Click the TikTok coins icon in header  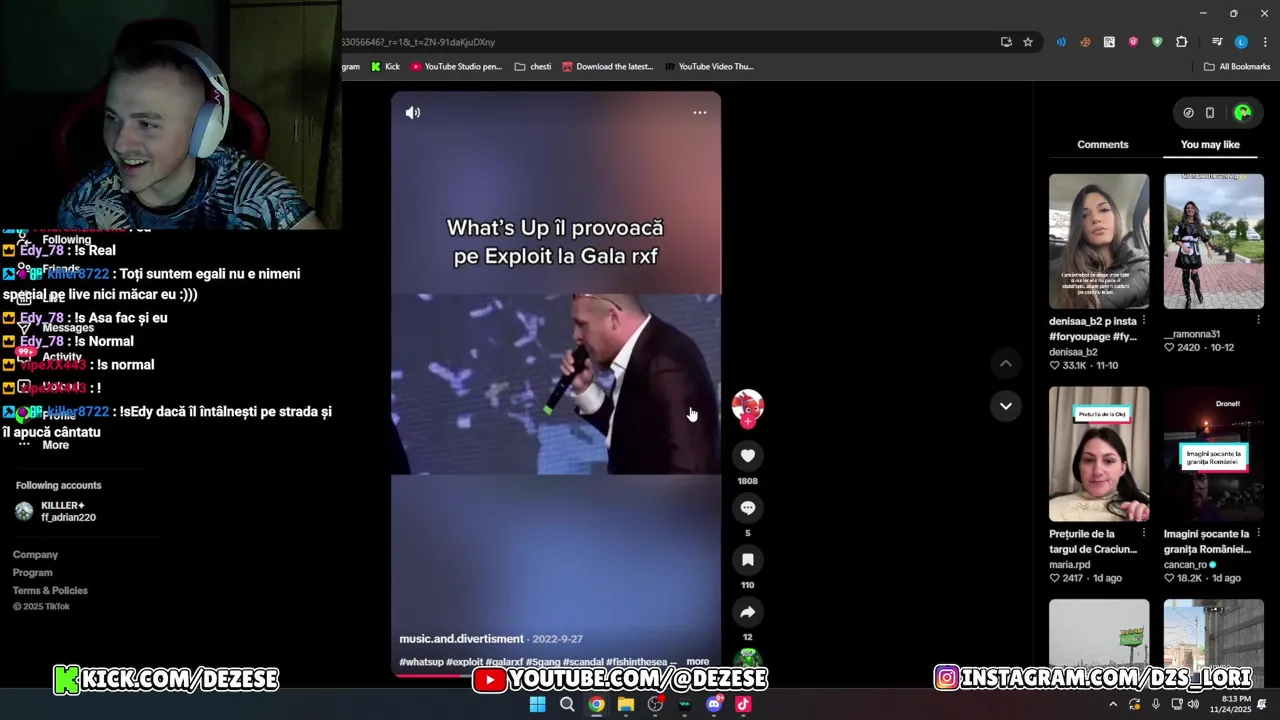tap(1188, 113)
